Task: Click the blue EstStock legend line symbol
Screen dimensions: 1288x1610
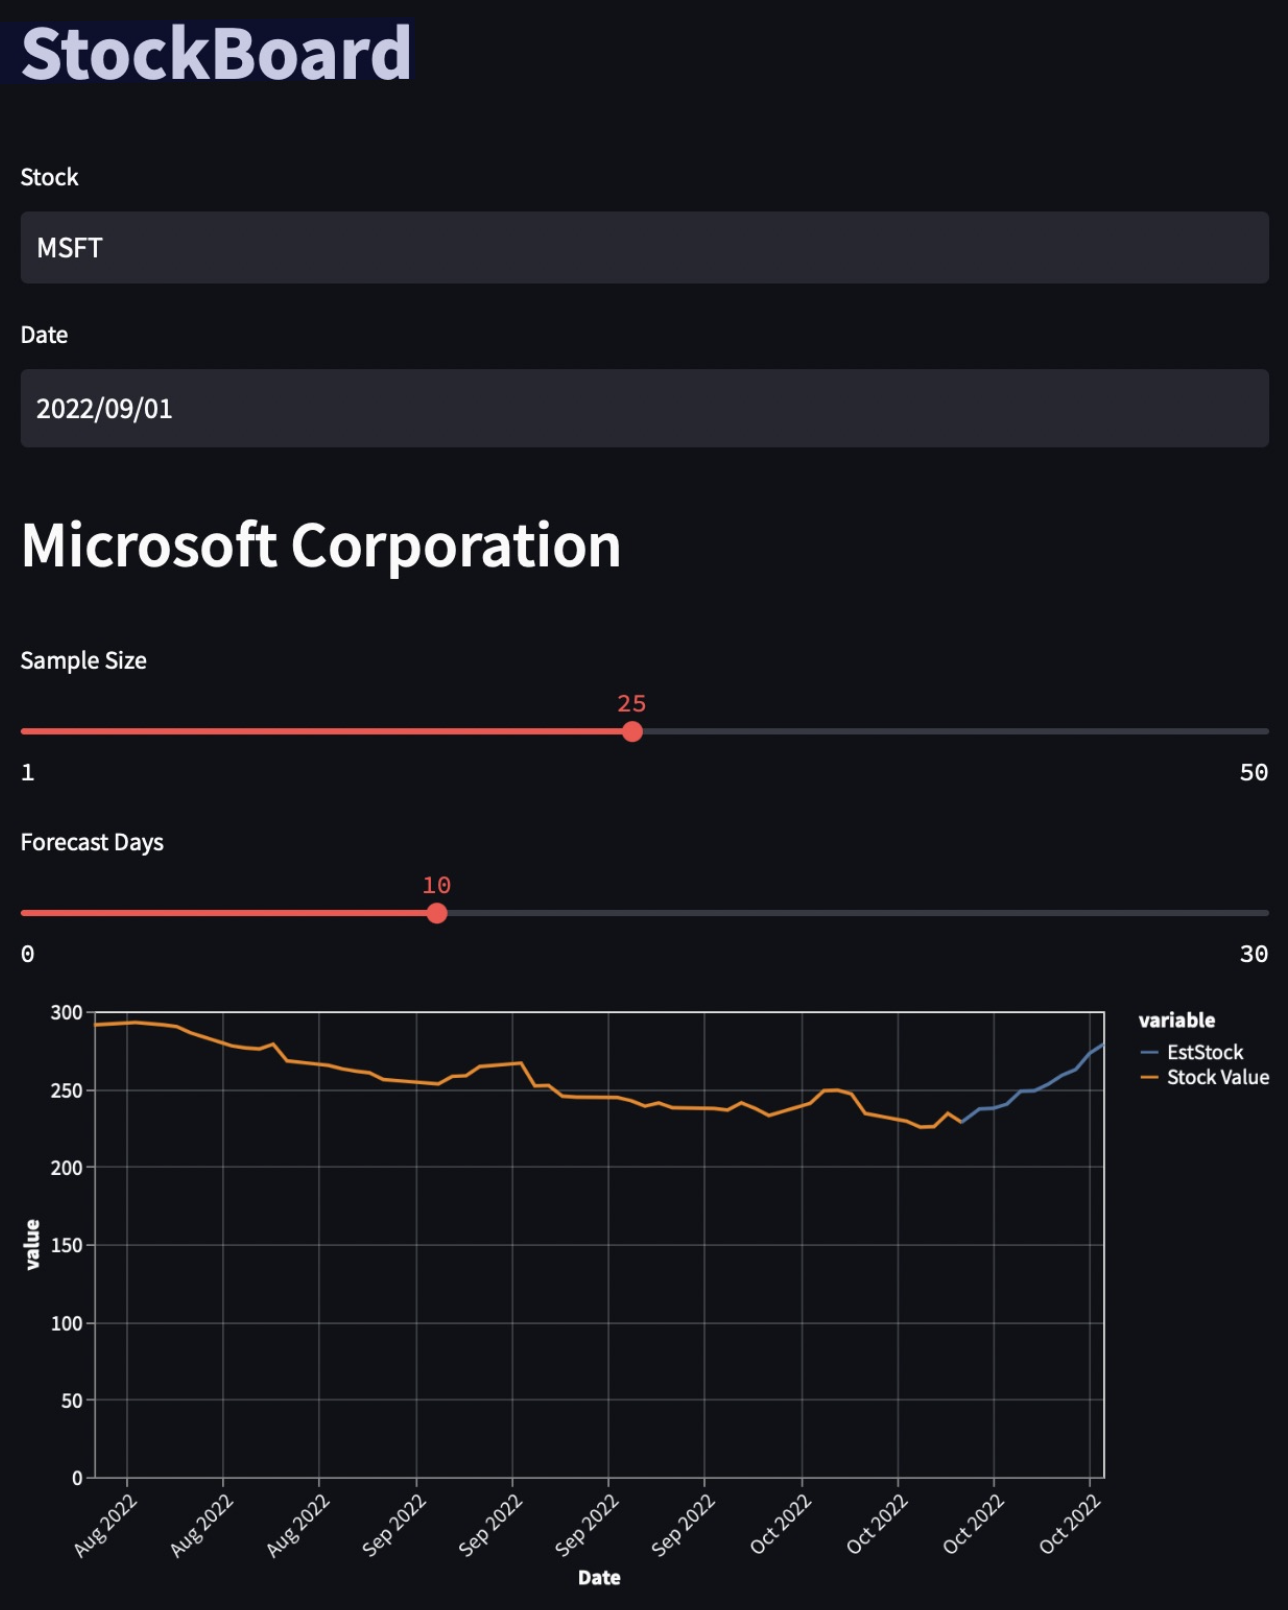Action: tap(1149, 1053)
